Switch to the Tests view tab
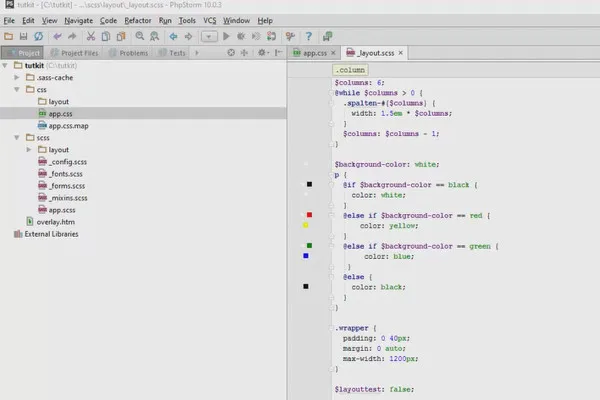Viewport: 600px width, 400px height. (173, 53)
